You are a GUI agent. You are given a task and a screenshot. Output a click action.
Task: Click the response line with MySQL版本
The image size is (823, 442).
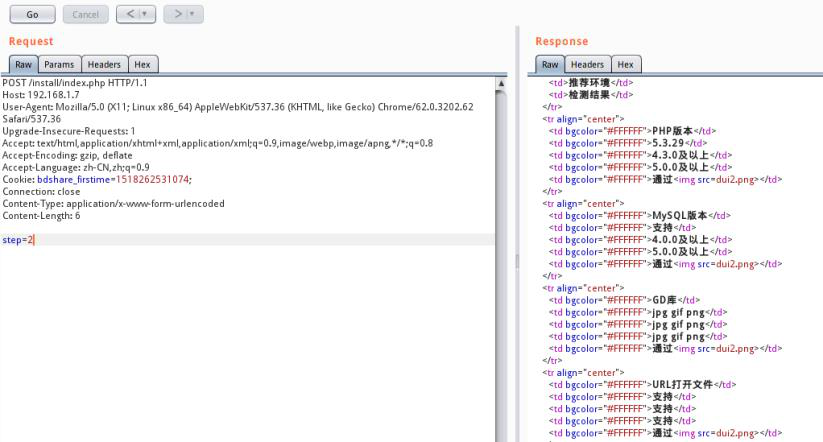(640, 216)
